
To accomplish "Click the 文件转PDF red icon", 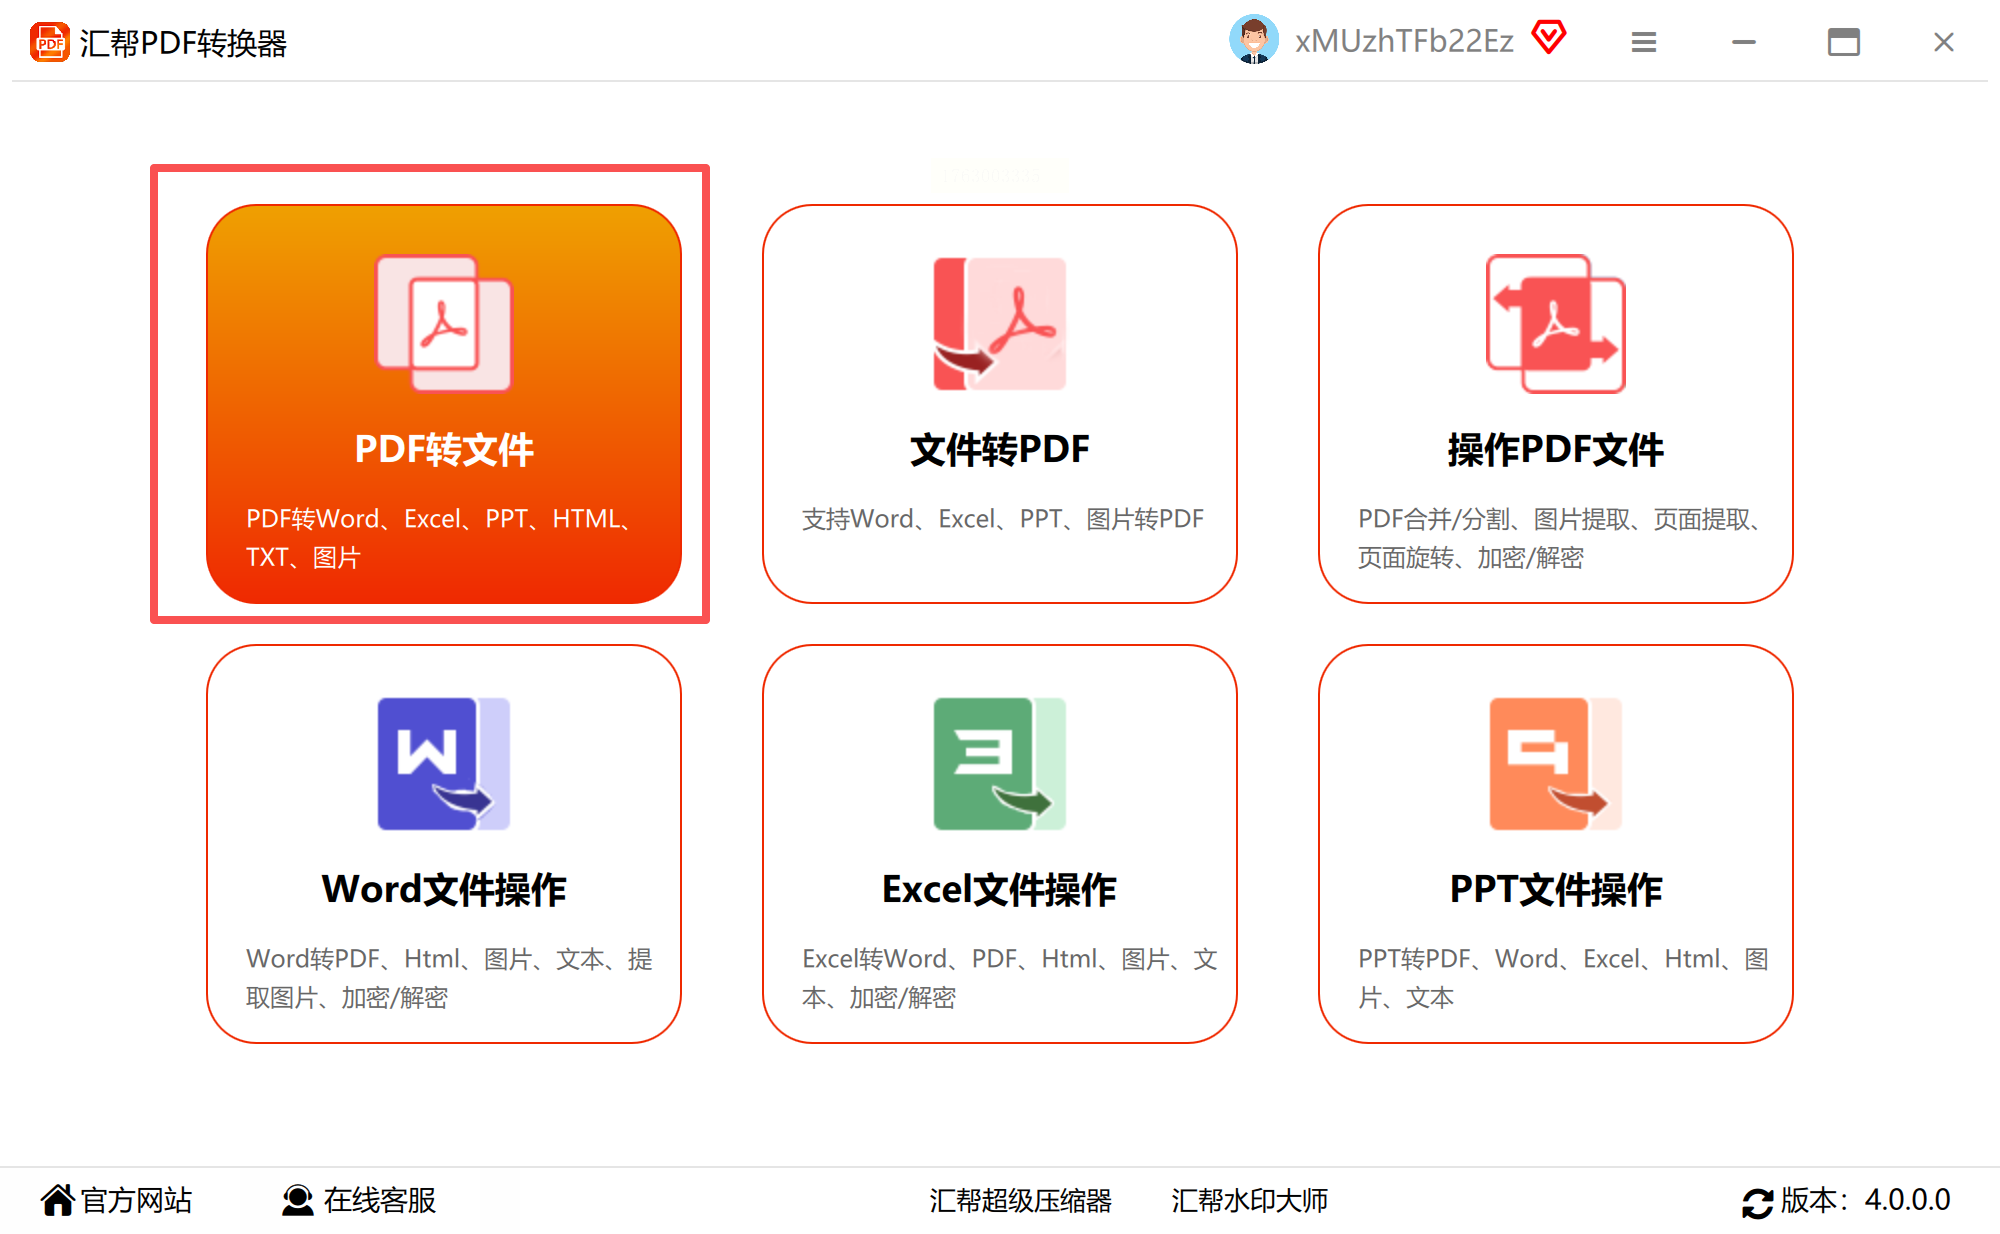I will pyautogui.click(x=999, y=323).
